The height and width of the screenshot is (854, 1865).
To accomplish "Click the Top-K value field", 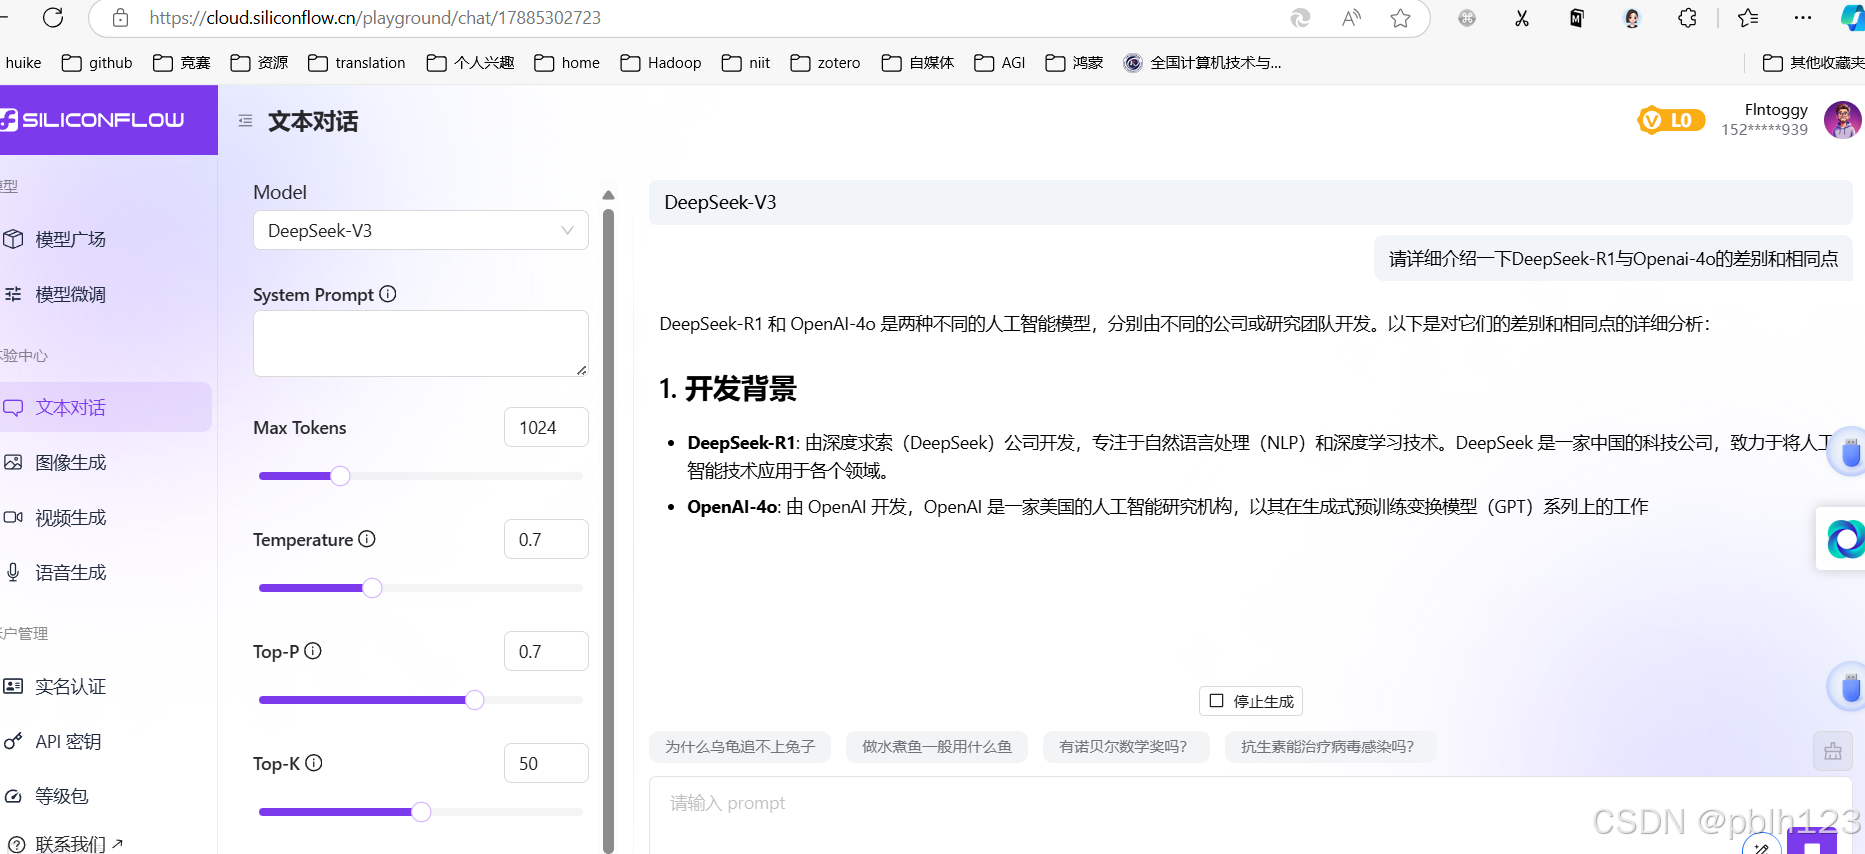I will (x=546, y=763).
